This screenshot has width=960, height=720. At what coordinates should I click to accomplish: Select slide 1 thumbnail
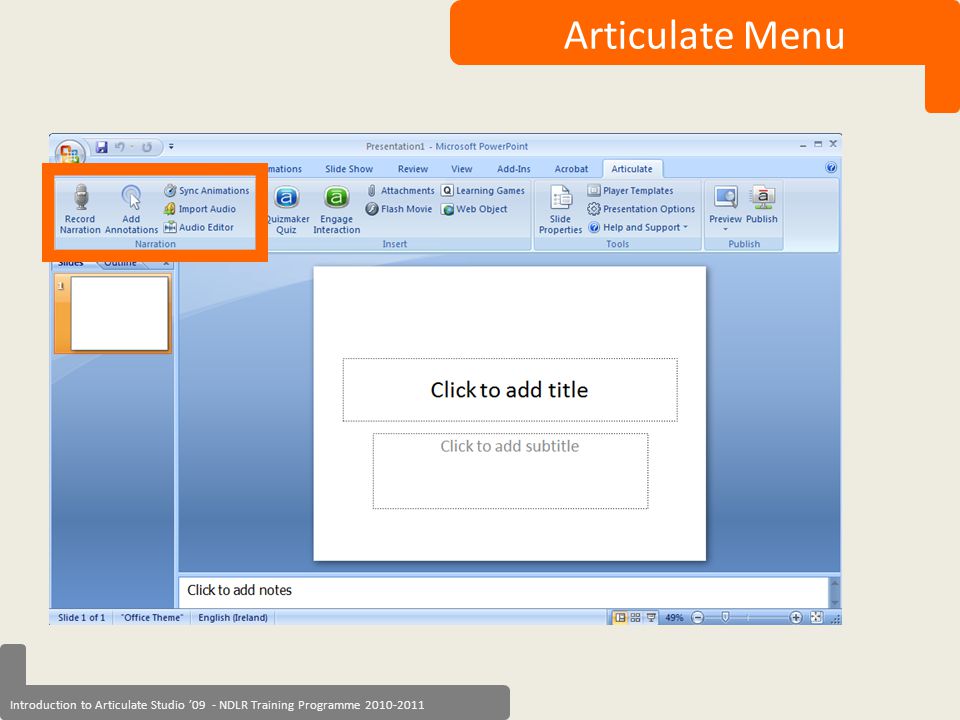[119, 313]
